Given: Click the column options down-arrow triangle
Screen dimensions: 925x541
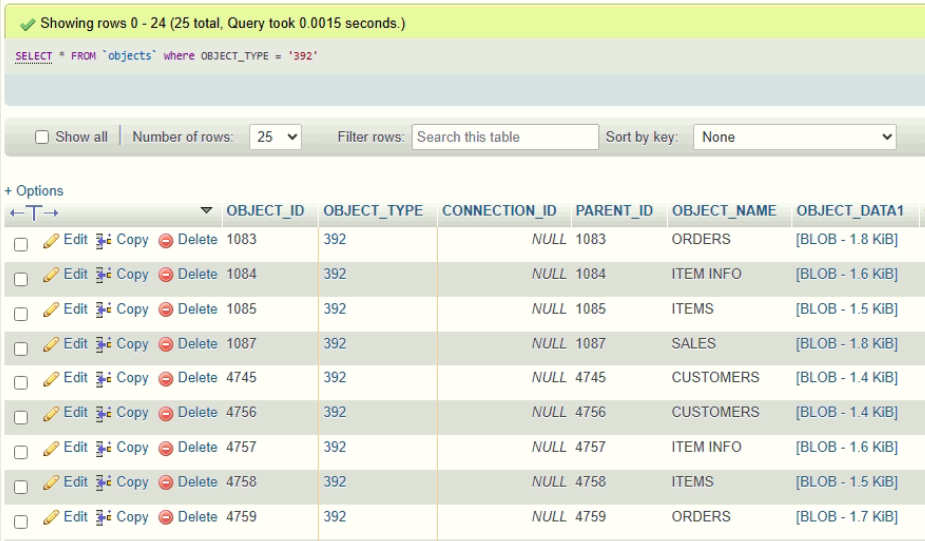Looking at the screenshot, I should click(206, 211).
